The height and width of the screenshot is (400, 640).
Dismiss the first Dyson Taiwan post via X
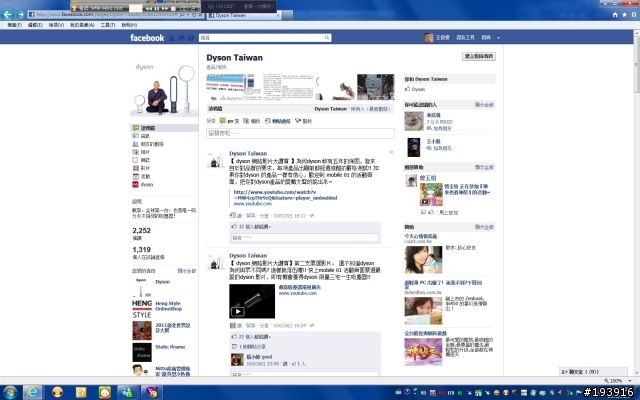(x=391, y=152)
